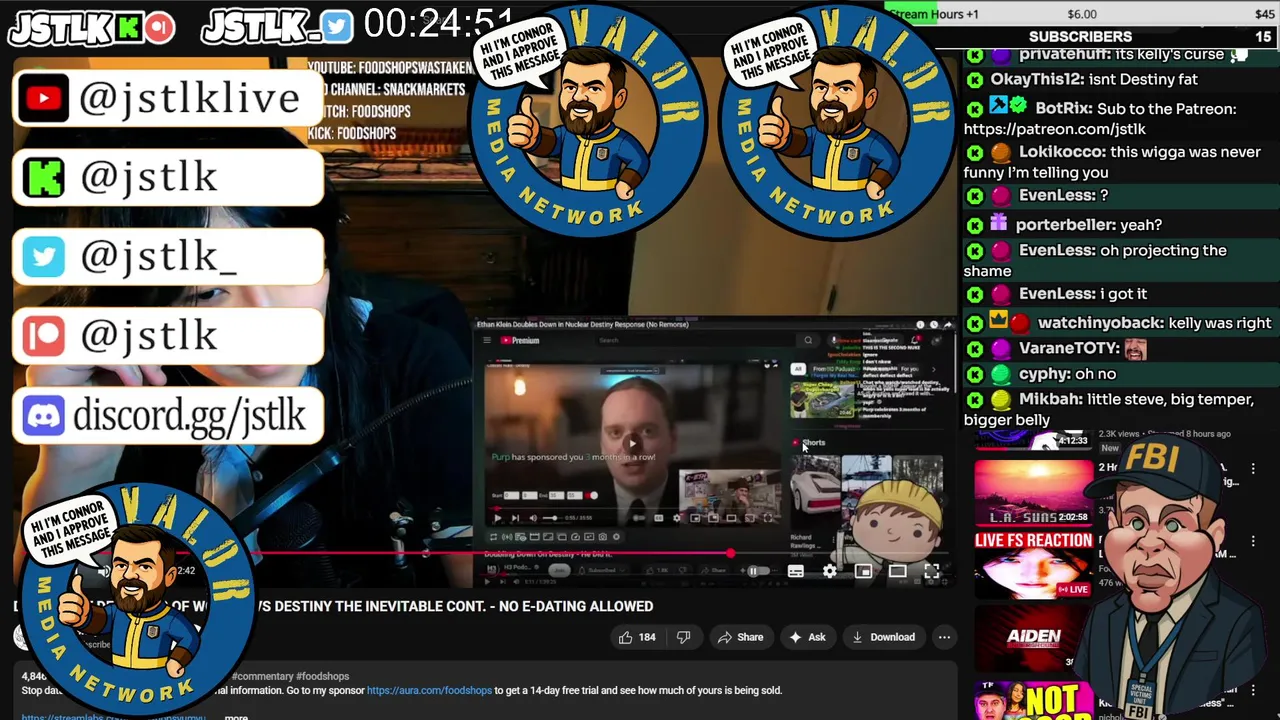
Task: Open notifications bell in embedded YouTube
Action: click(x=915, y=340)
